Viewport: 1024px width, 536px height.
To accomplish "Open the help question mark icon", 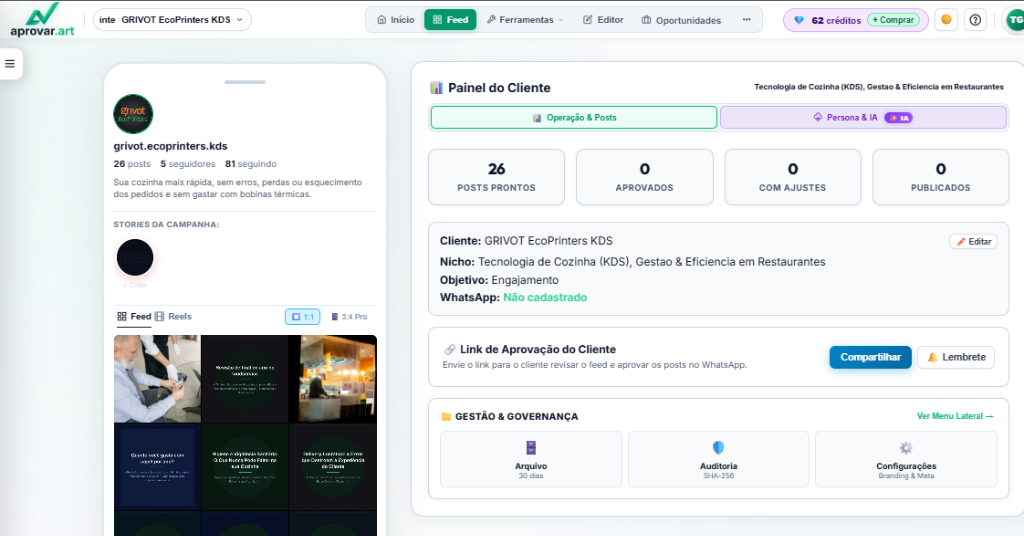I will tap(975, 20).
